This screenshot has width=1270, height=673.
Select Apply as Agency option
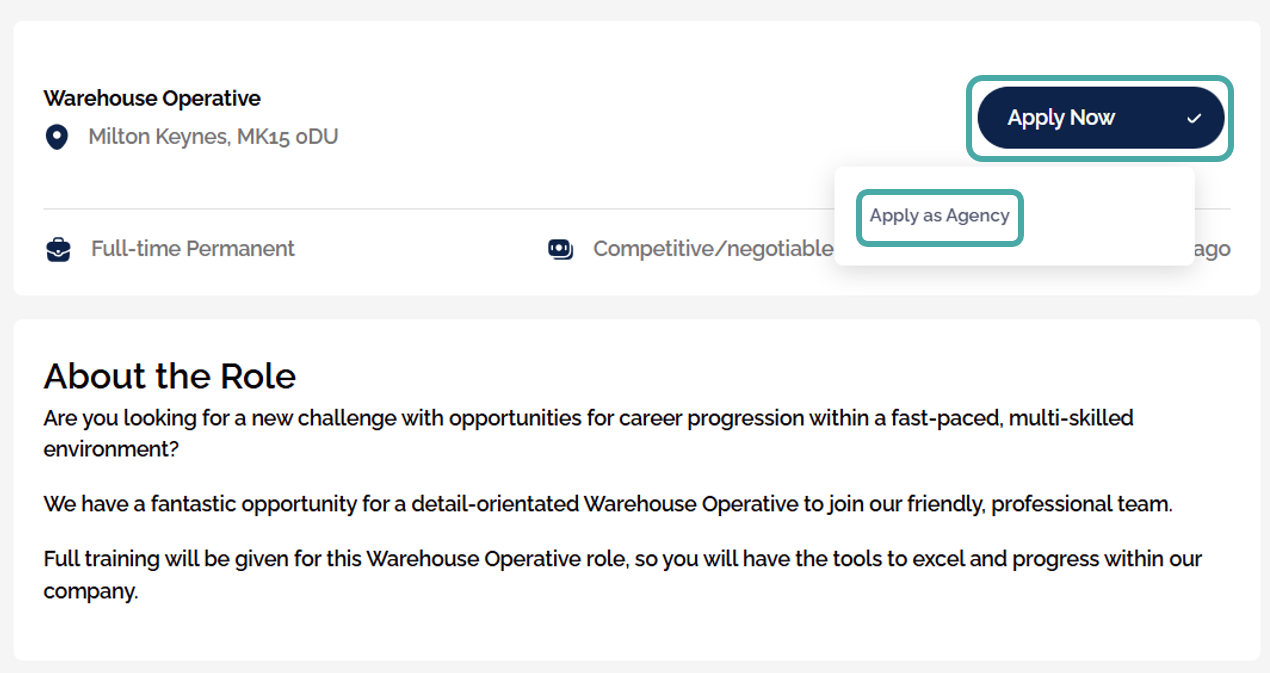939,216
